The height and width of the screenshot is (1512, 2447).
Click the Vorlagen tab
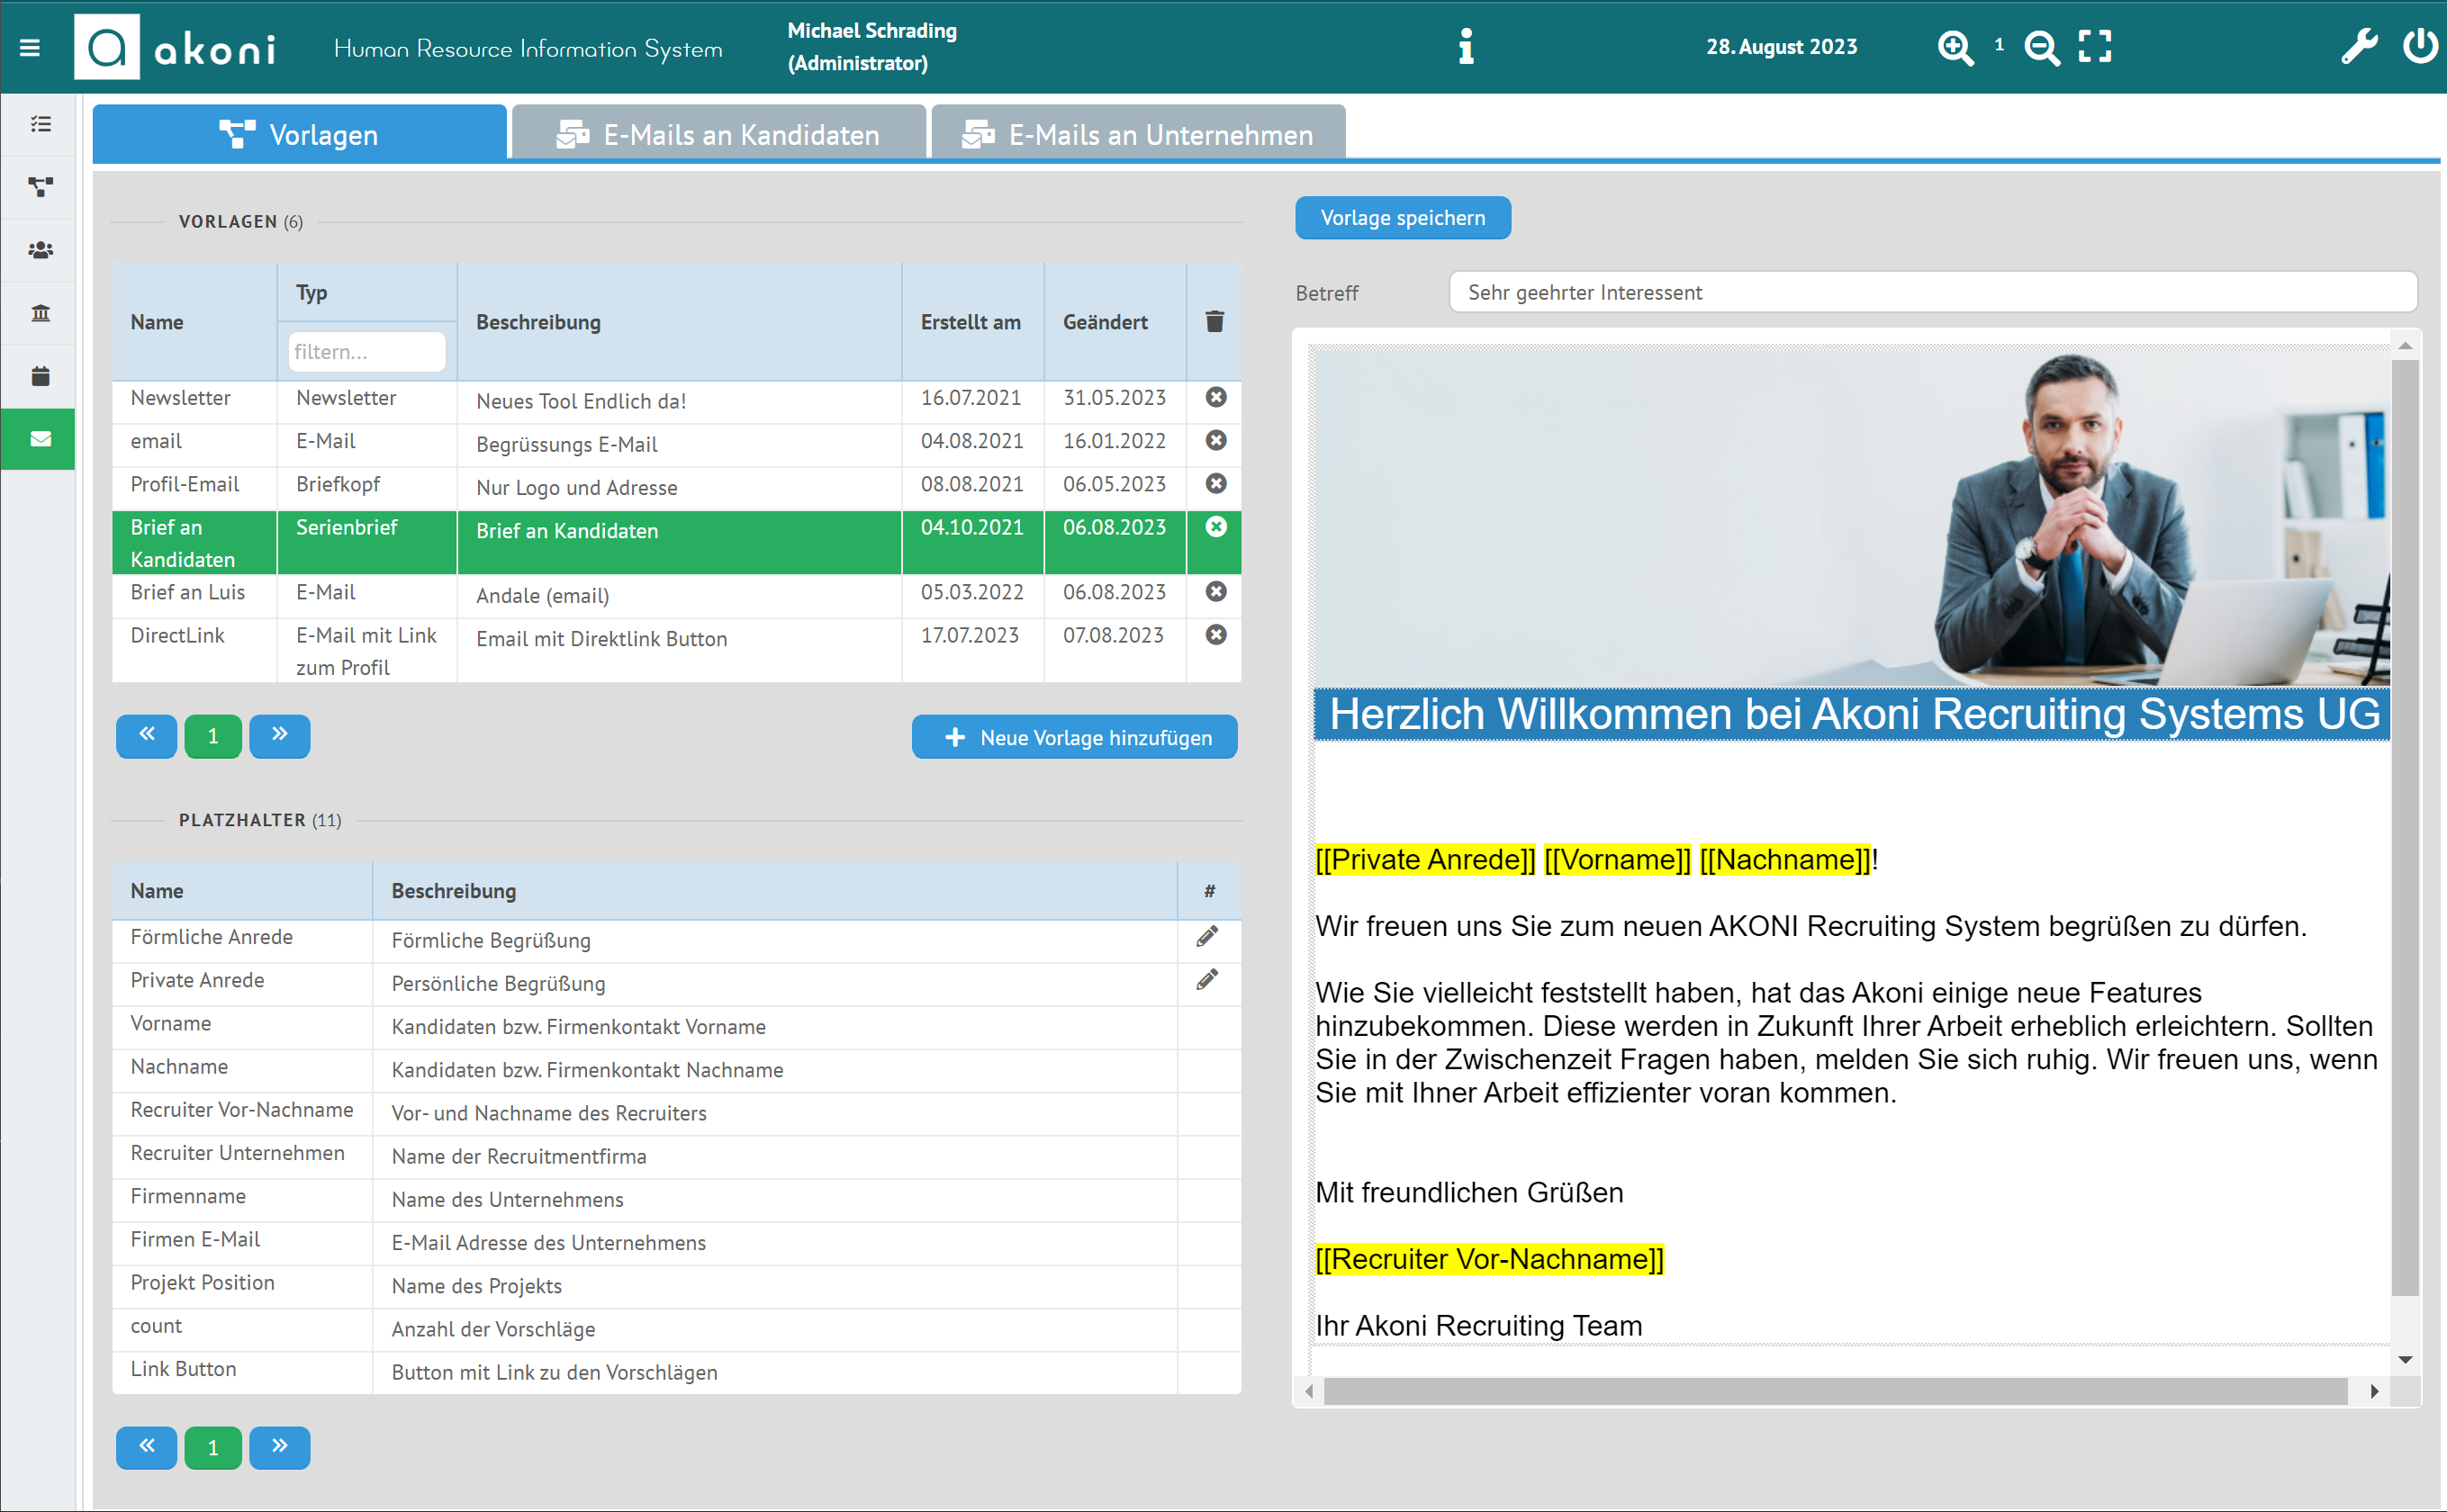point(299,135)
